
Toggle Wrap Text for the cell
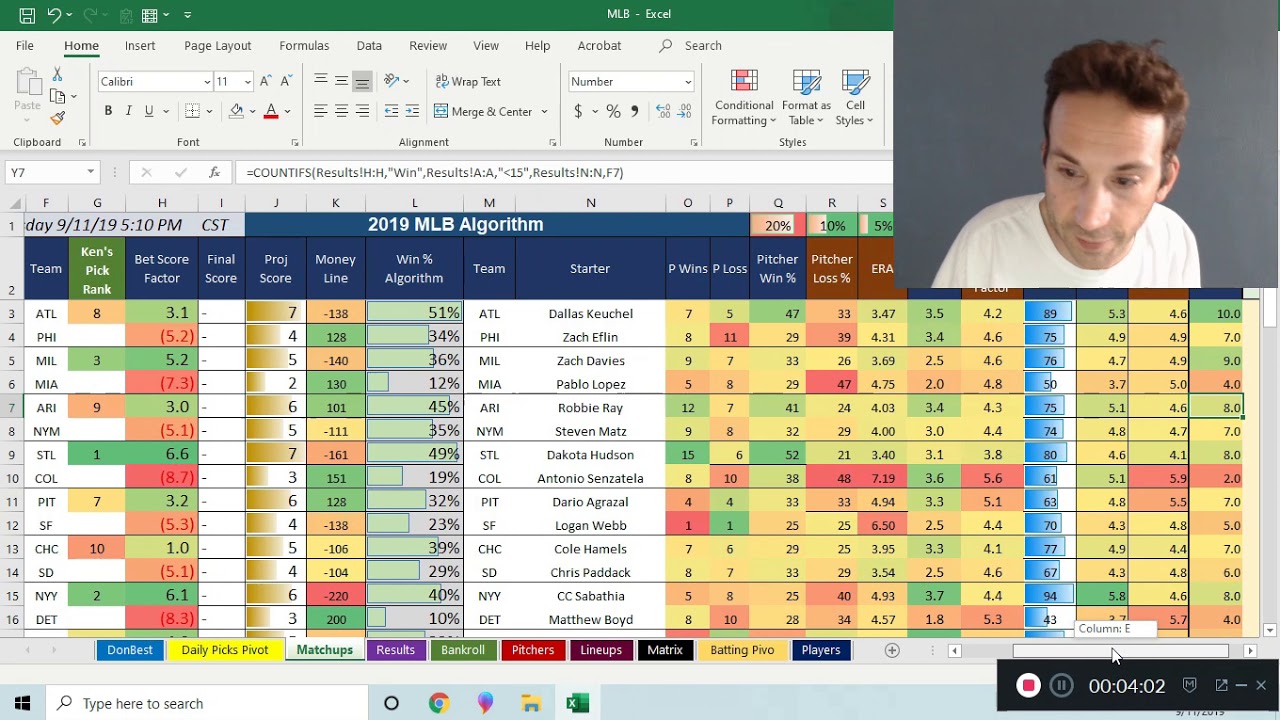468,81
